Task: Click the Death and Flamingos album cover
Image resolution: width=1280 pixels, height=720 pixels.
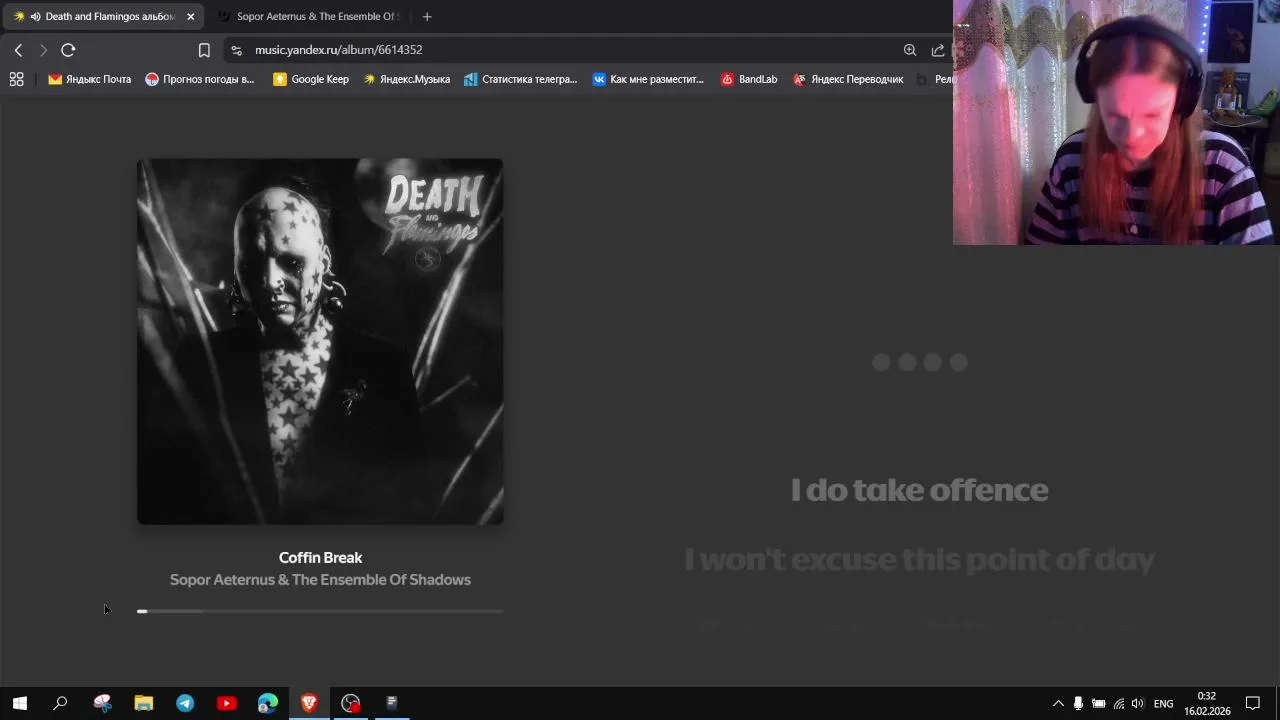Action: point(320,341)
